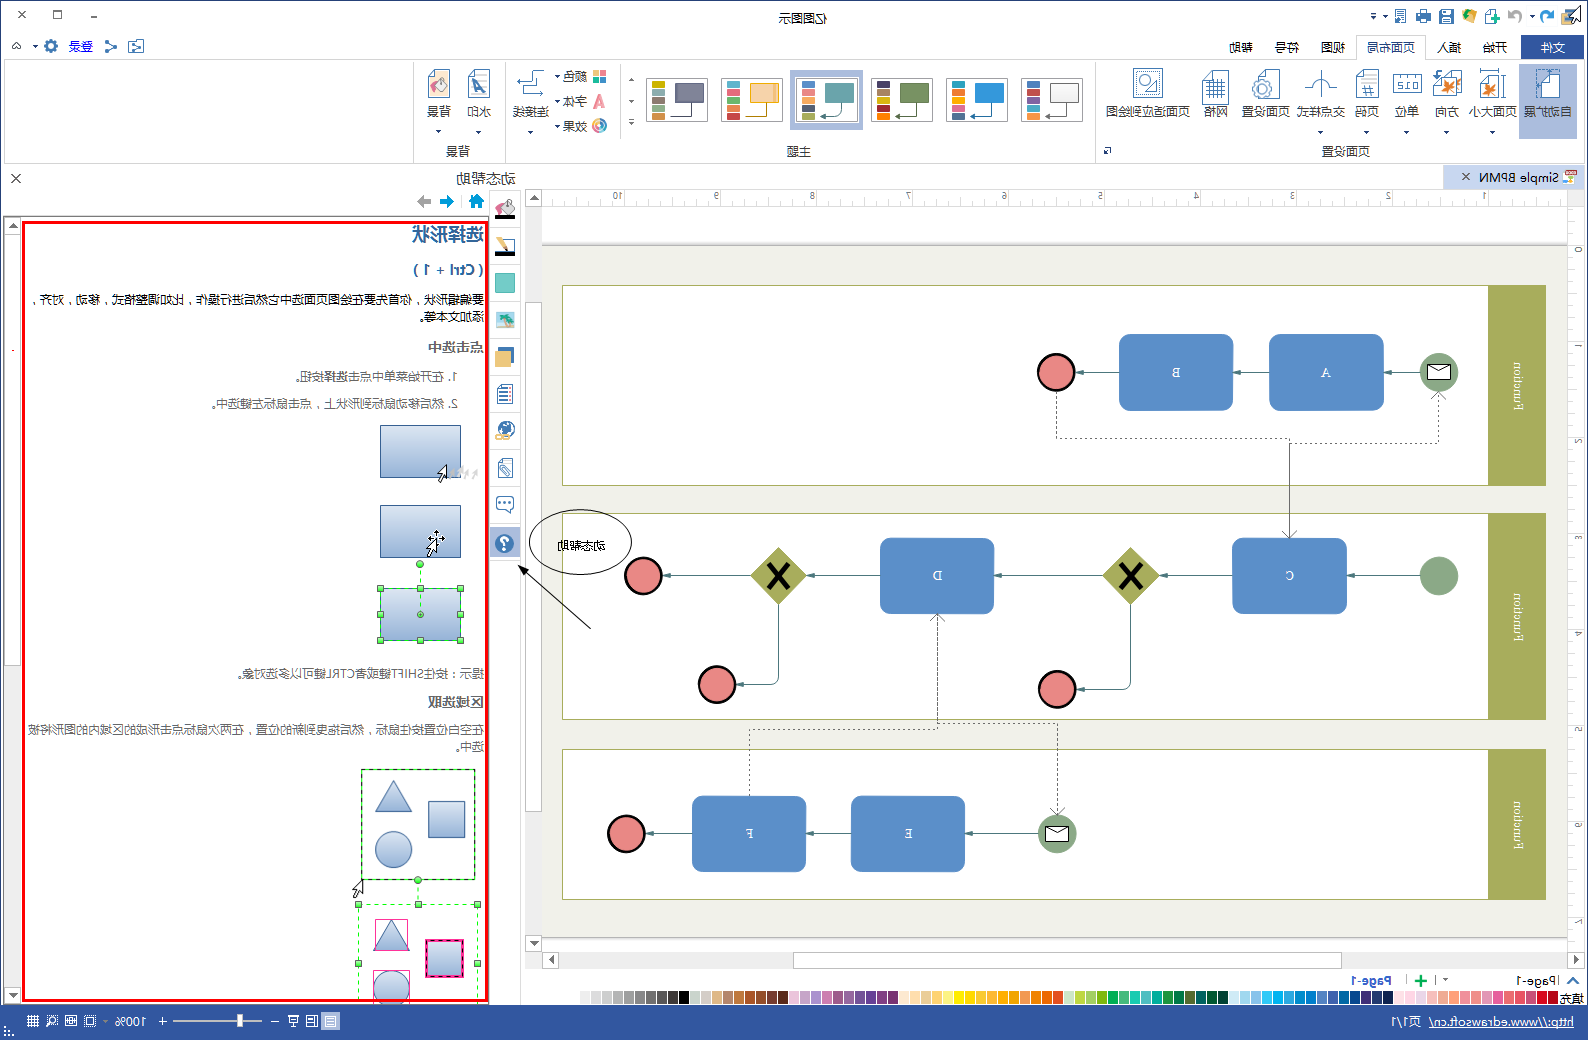1588x1040 pixels.
Task: Expand the Orientation (方向) dropdown arrow
Action: pyautogui.click(x=1446, y=132)
